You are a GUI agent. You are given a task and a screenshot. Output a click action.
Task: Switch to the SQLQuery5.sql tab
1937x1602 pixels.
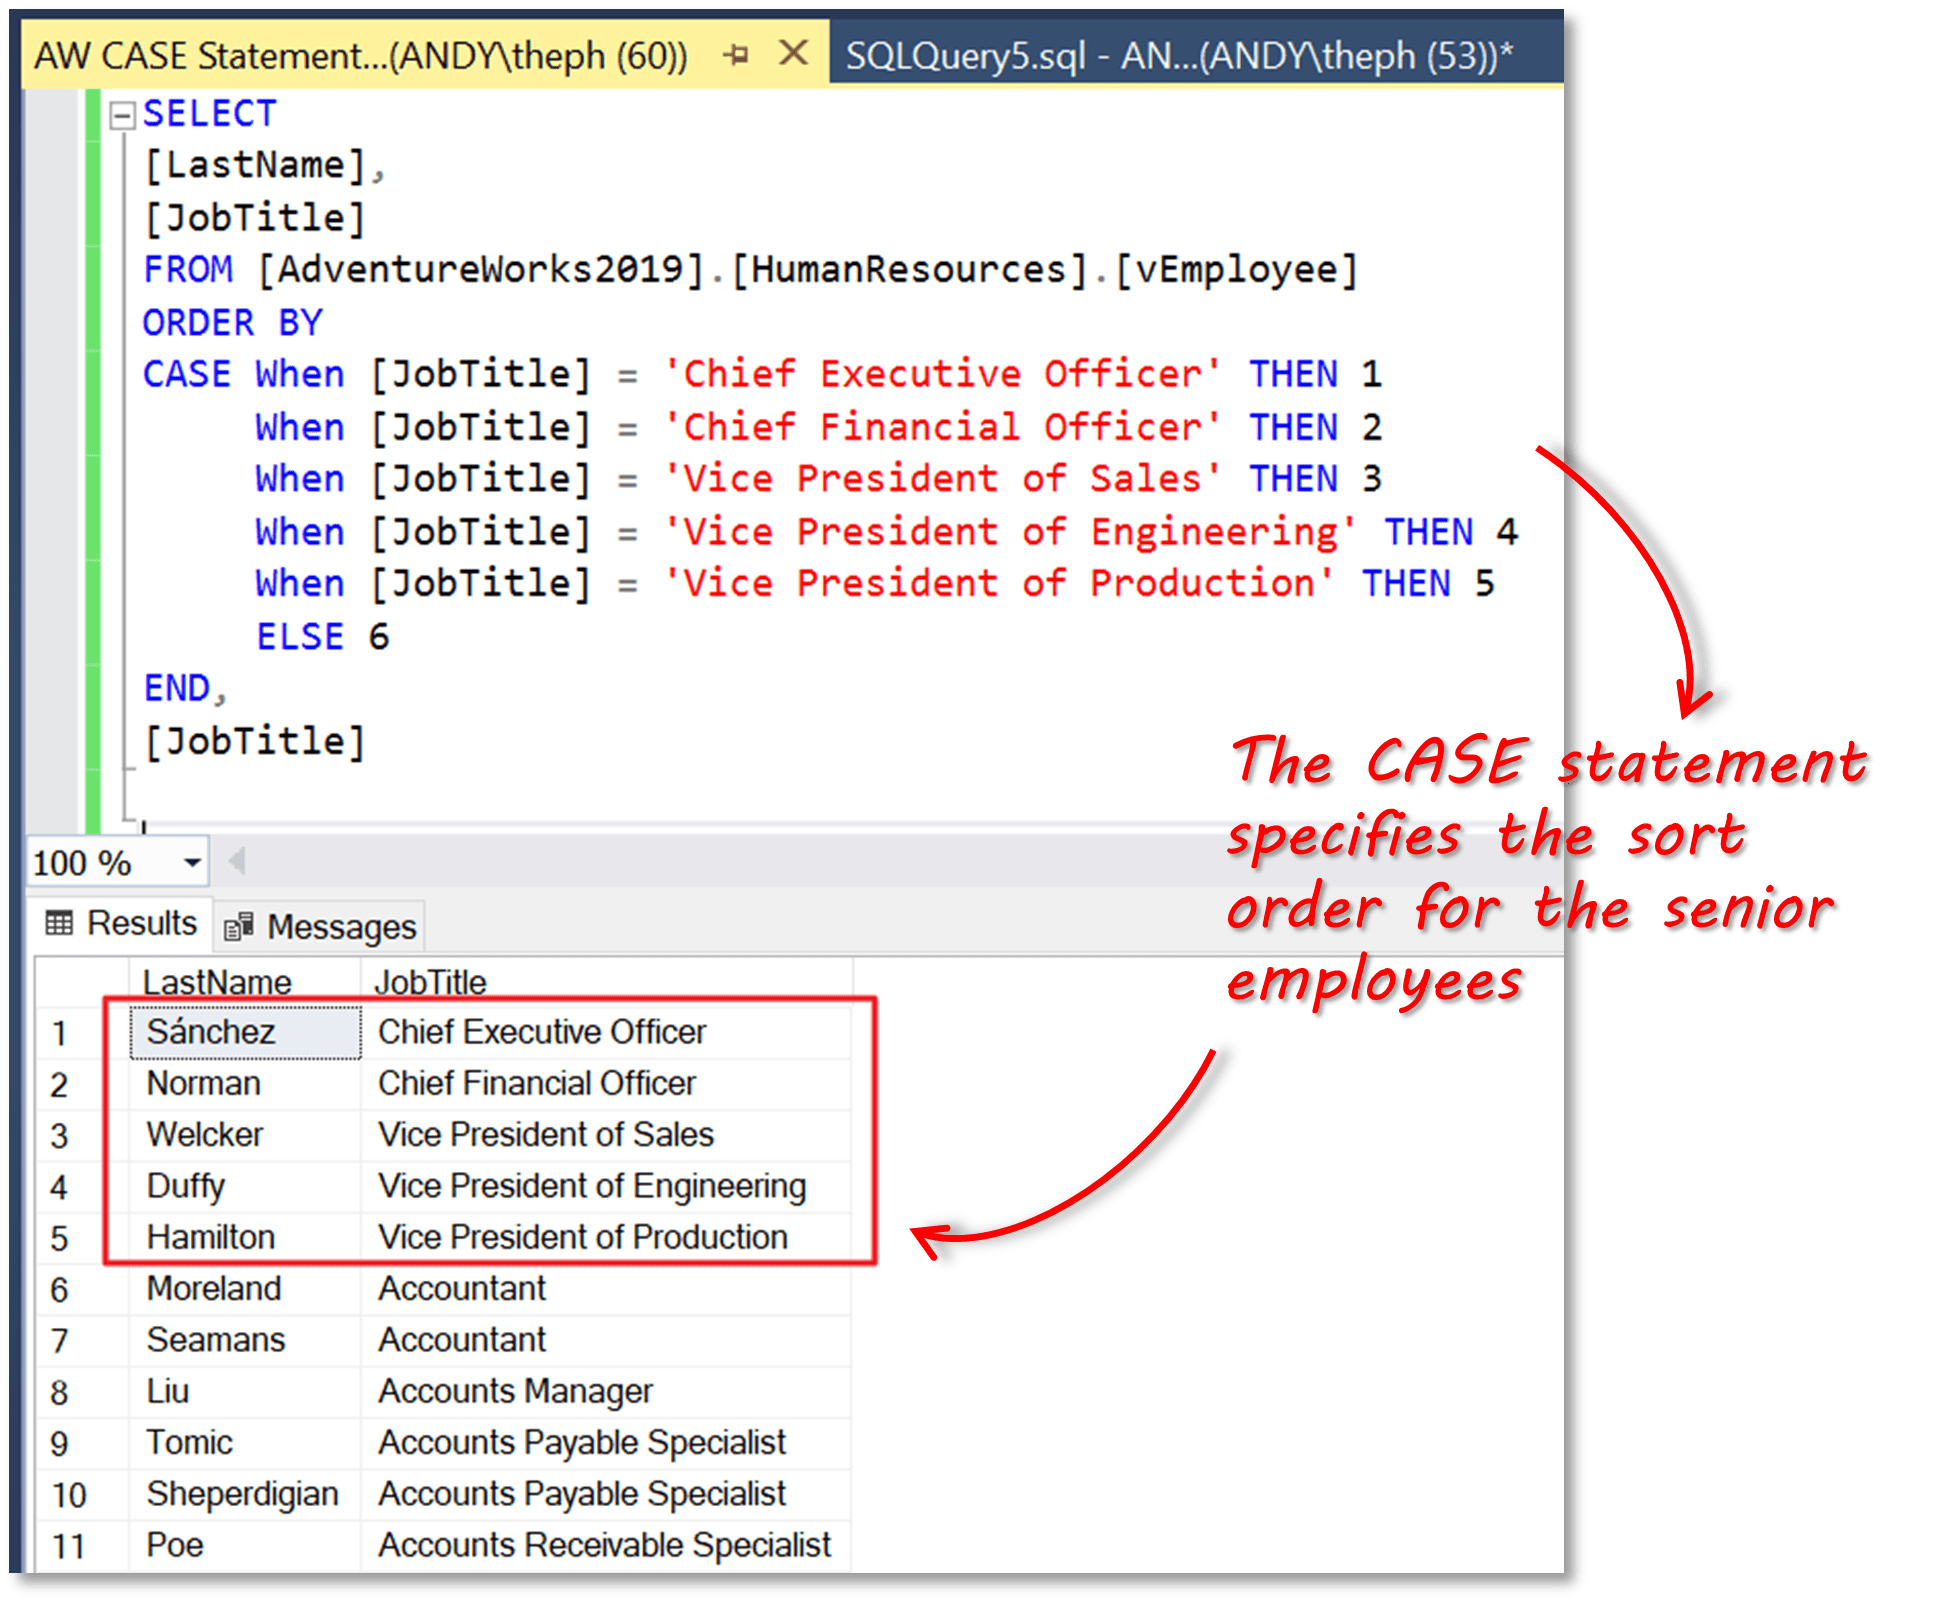point(1178,56)
